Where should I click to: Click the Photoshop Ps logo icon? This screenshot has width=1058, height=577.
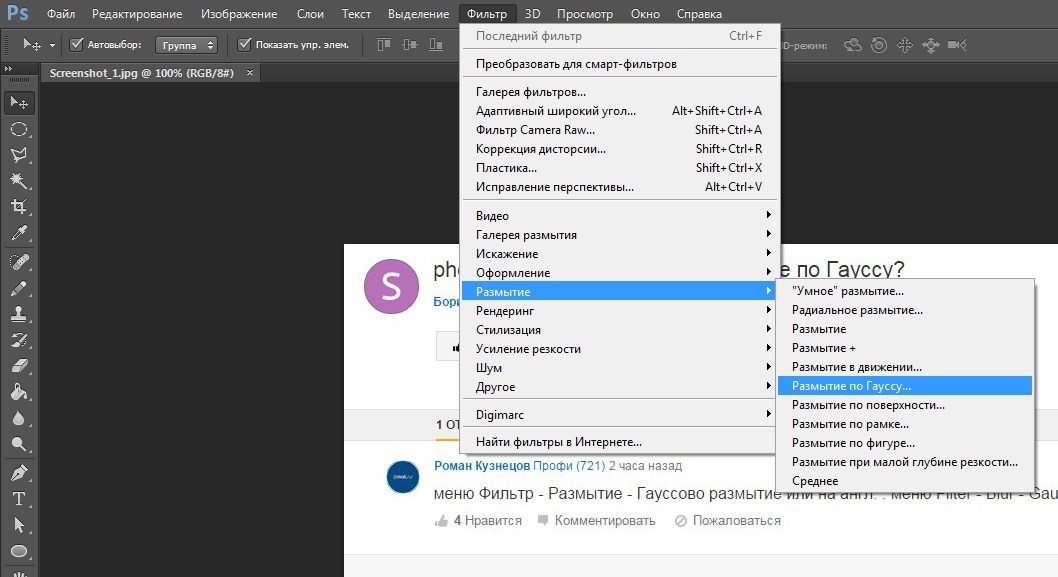tap(18, 13)
